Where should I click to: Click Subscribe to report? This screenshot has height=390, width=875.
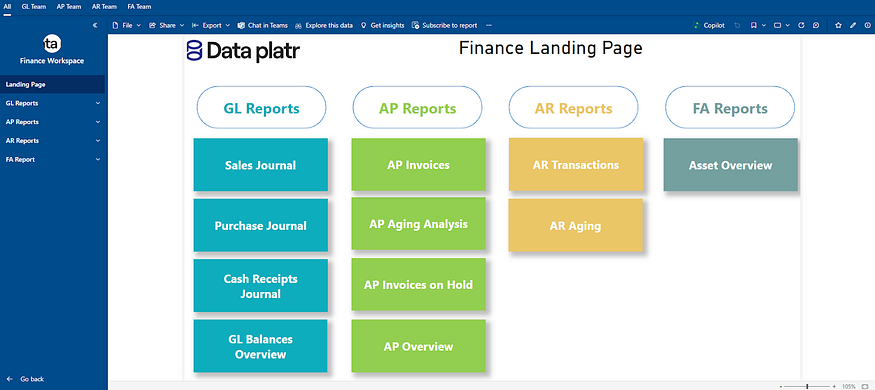[444, 25]
